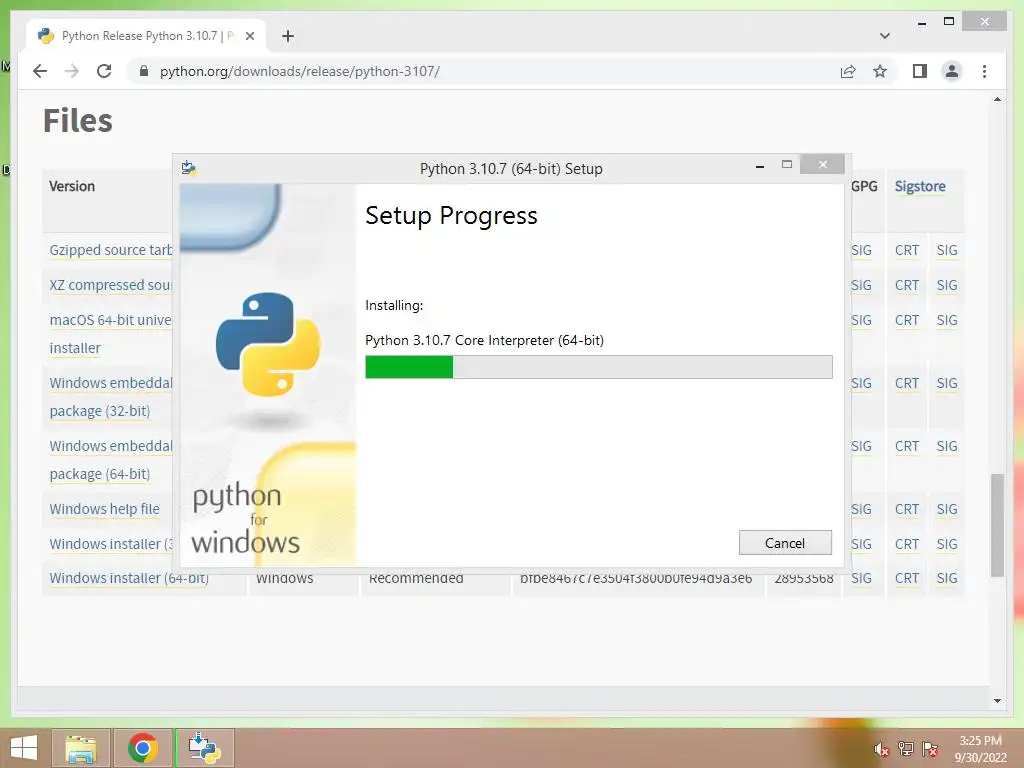Open the tab search chevron
Image resolution: width=1024 pixels, height=768 pixels.
pyautogui.click(x=885, y=36)
